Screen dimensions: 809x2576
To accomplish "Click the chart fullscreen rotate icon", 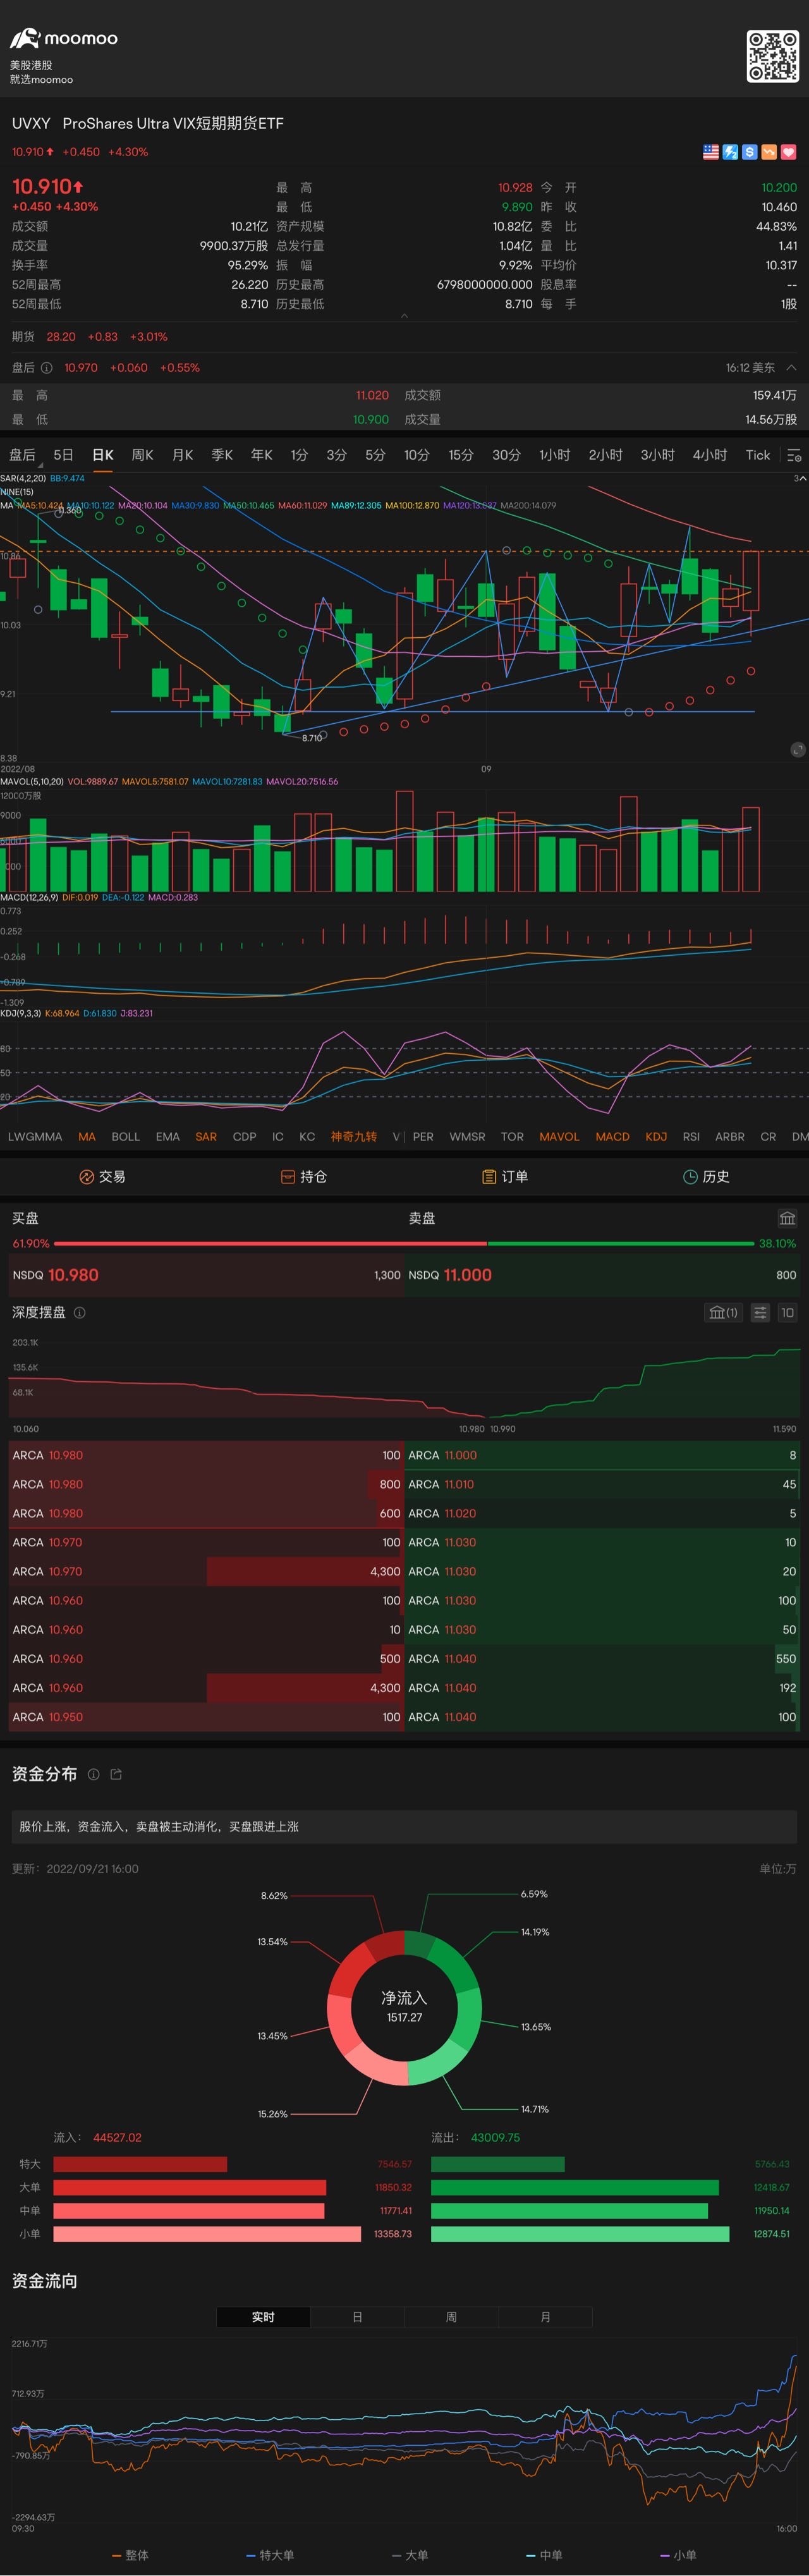I will 797,750.
